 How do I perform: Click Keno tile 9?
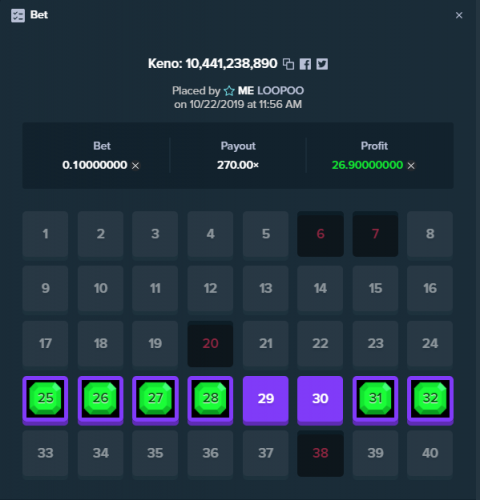coord(45,289)
